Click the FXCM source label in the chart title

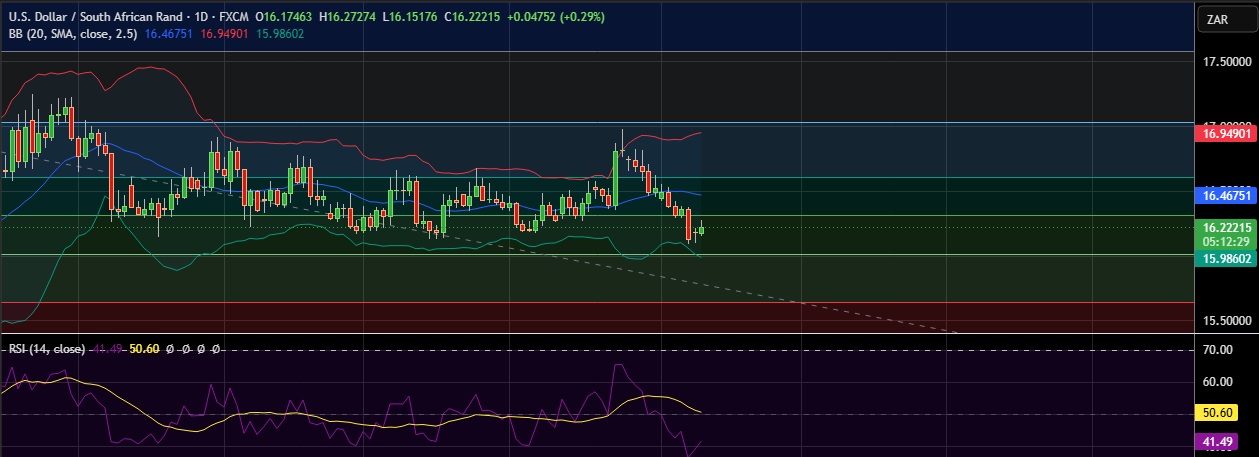234,17
